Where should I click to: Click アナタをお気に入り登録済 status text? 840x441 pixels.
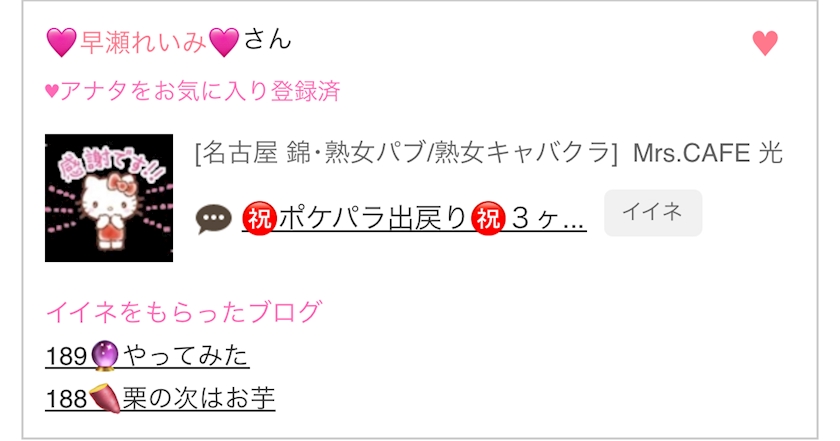[200, 91]
